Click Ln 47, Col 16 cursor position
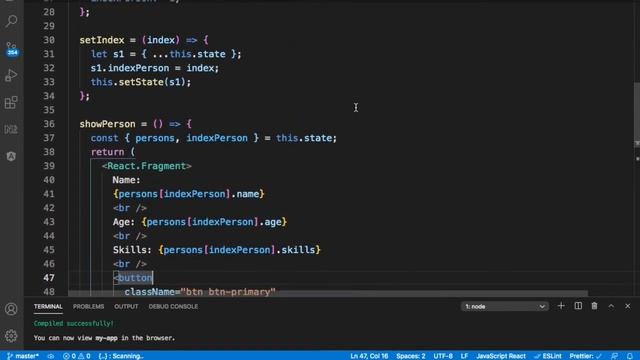Screen dimensions: 640x360 (369, 356)
